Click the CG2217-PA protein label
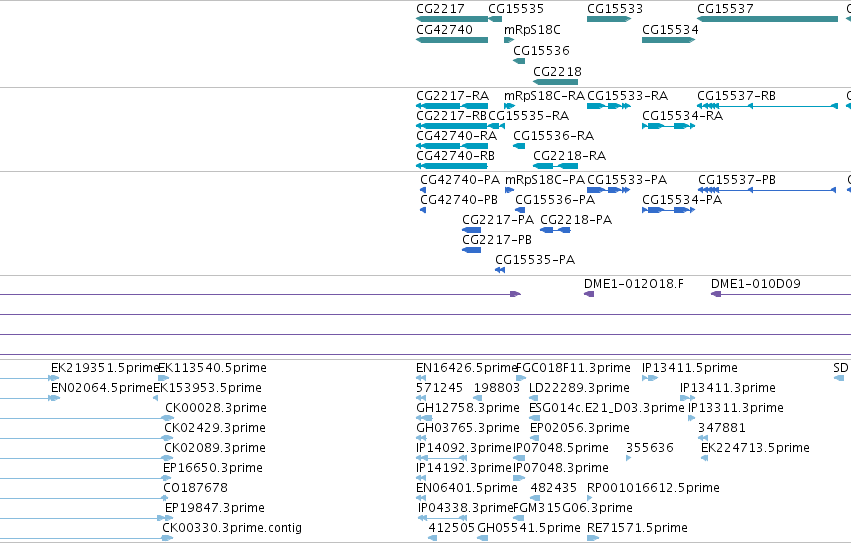Viewport: 851px width, 543px height. (498, 220)
